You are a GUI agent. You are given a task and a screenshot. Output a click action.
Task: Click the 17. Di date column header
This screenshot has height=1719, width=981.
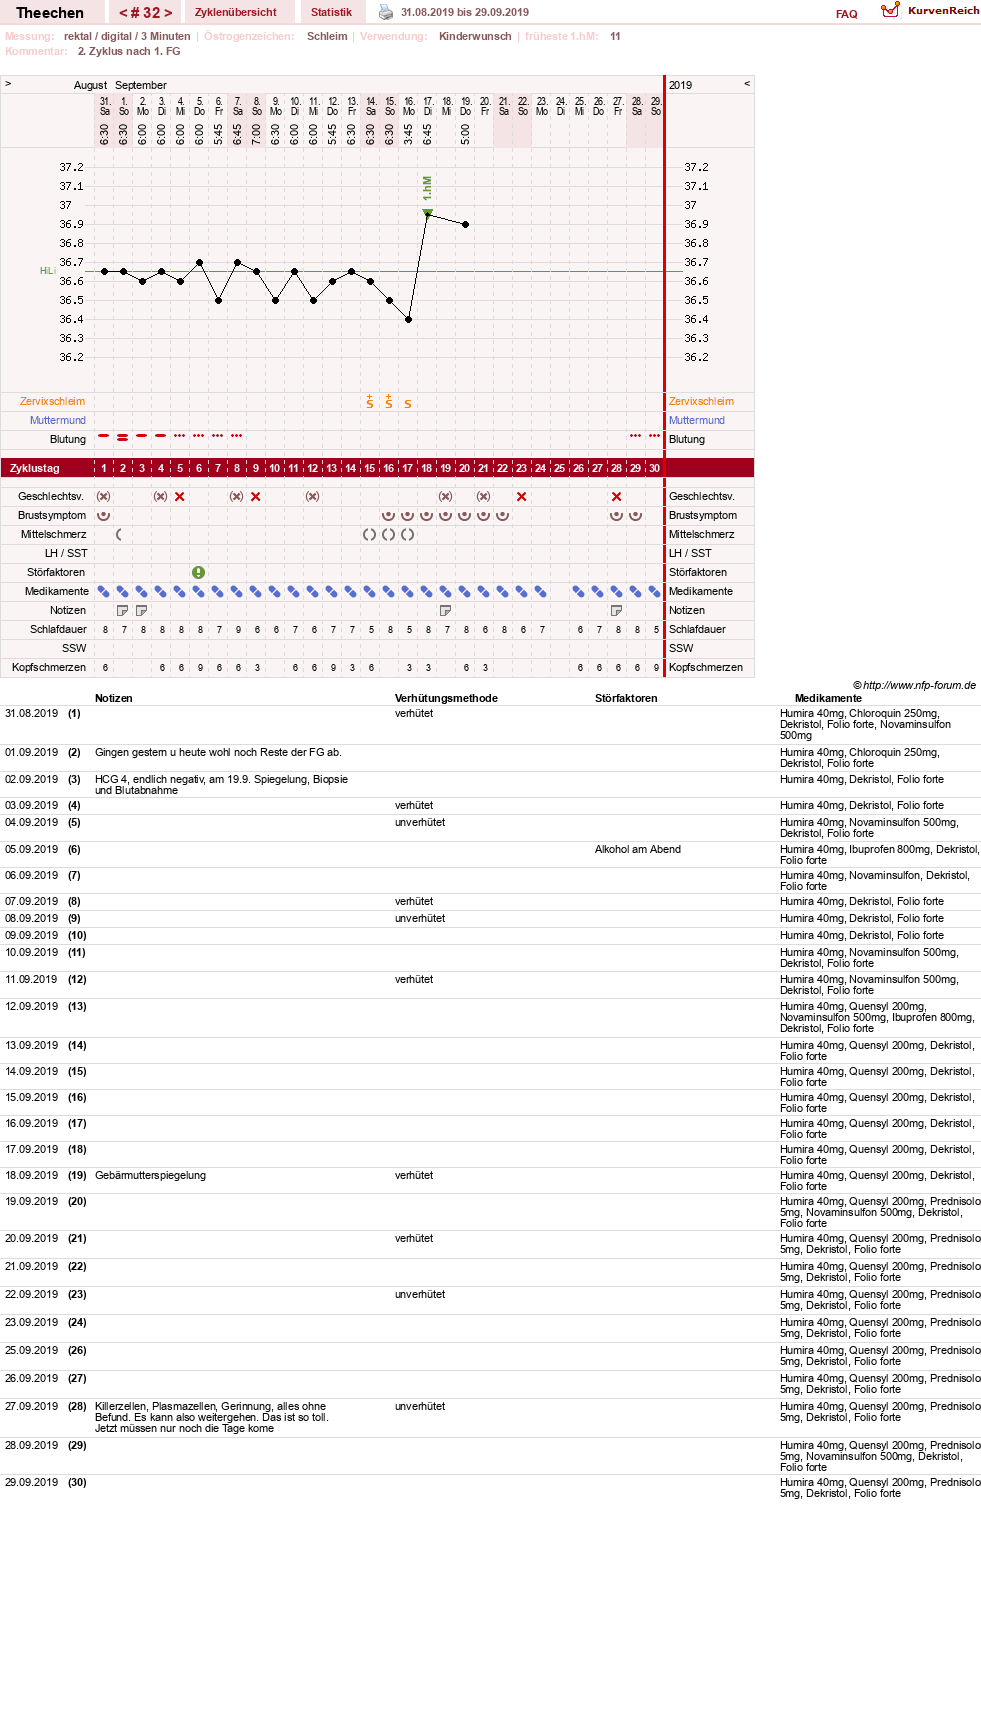(x=428, y=106)
